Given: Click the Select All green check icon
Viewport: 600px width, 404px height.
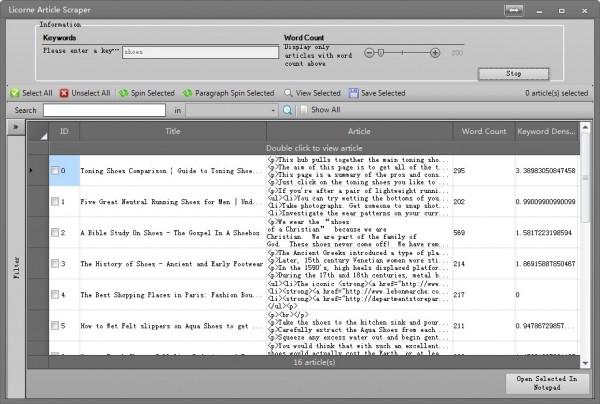Looking at the screenshot, I should tap(15, 93).
